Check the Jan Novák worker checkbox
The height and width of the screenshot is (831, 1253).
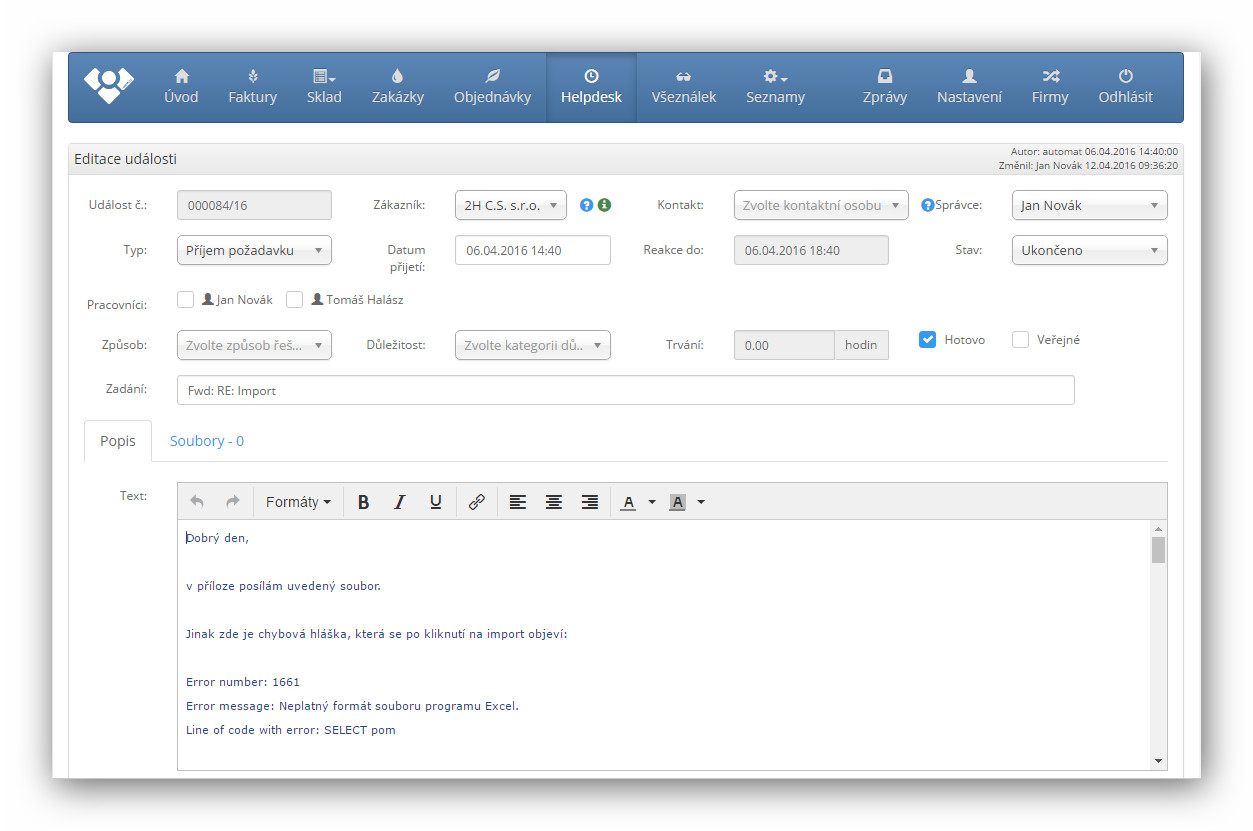click(x=185, y=299)
